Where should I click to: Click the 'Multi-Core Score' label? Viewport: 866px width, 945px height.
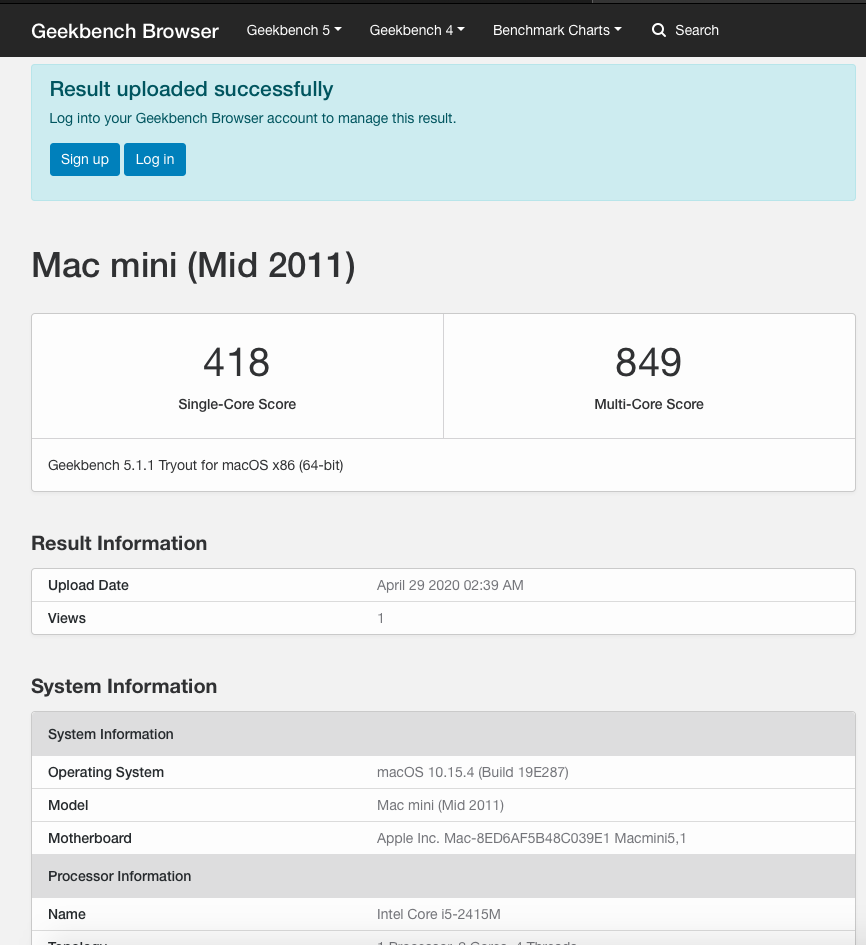(x=648, y=404)
